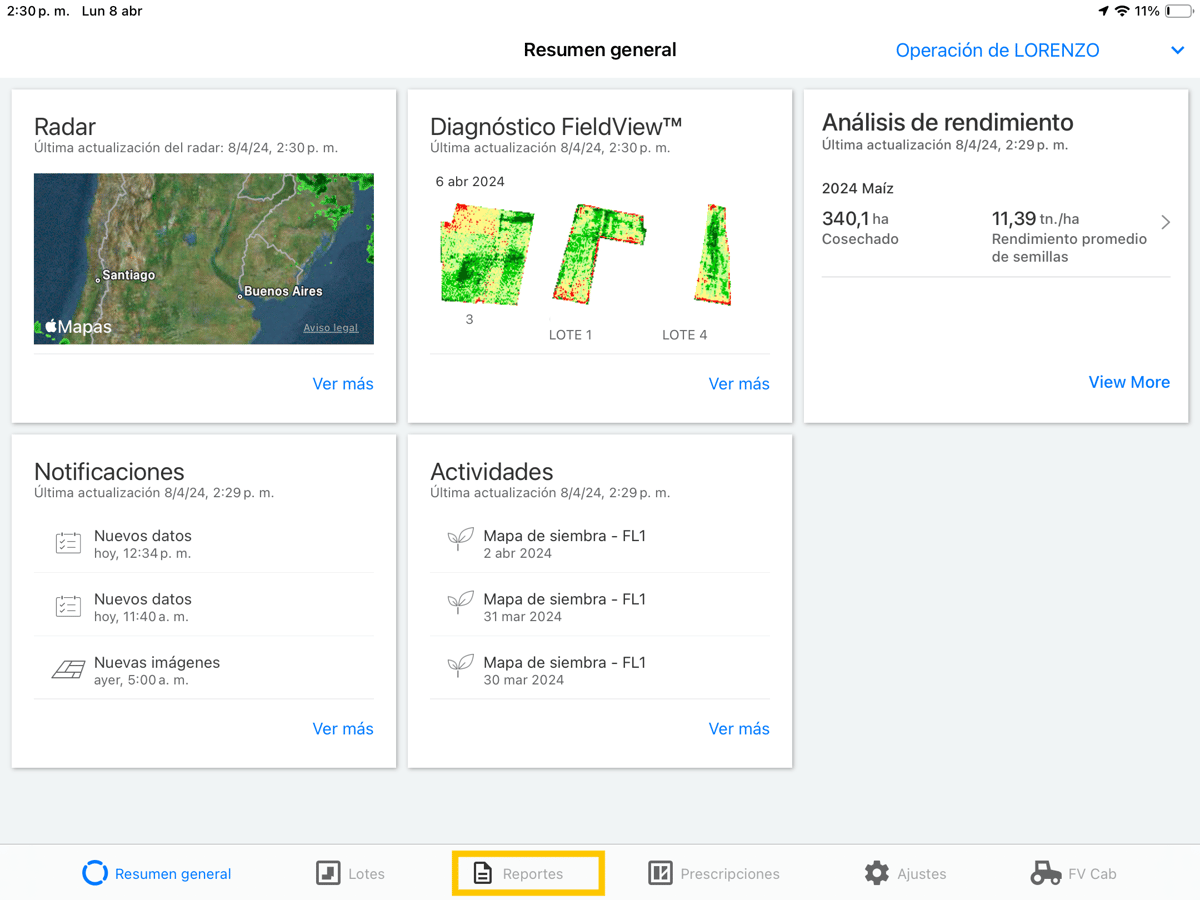This screenshot has width=1200, height=900.
Task: Open the Aviso legal link
Action: click(x=331, y=327)
